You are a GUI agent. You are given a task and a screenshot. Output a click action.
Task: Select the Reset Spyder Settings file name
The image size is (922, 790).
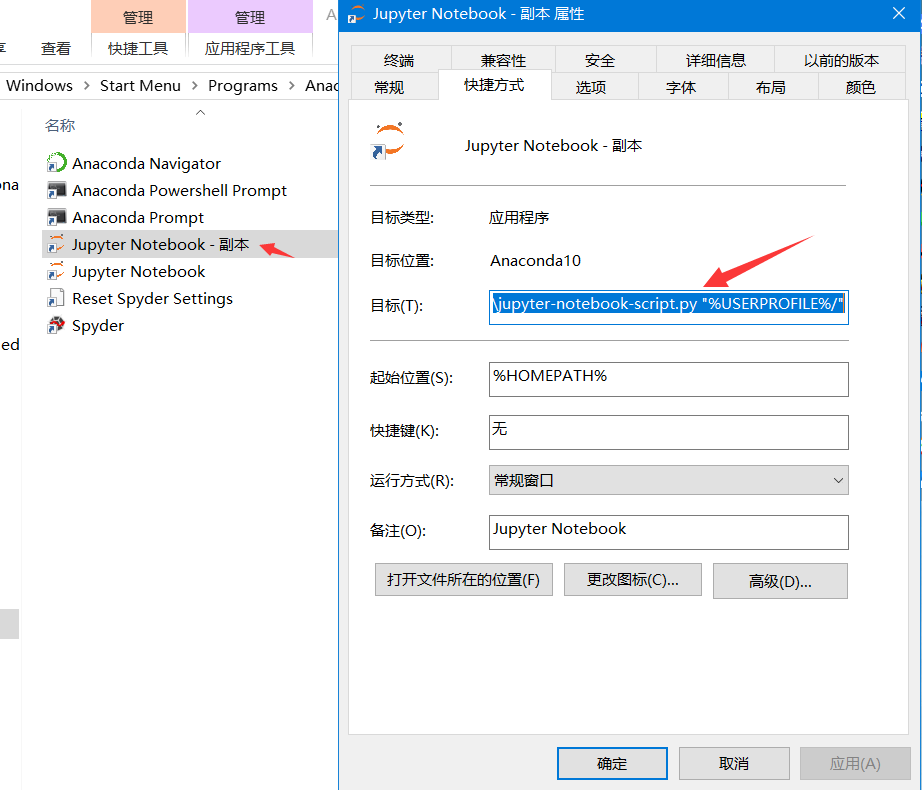[x=152, y=299]
